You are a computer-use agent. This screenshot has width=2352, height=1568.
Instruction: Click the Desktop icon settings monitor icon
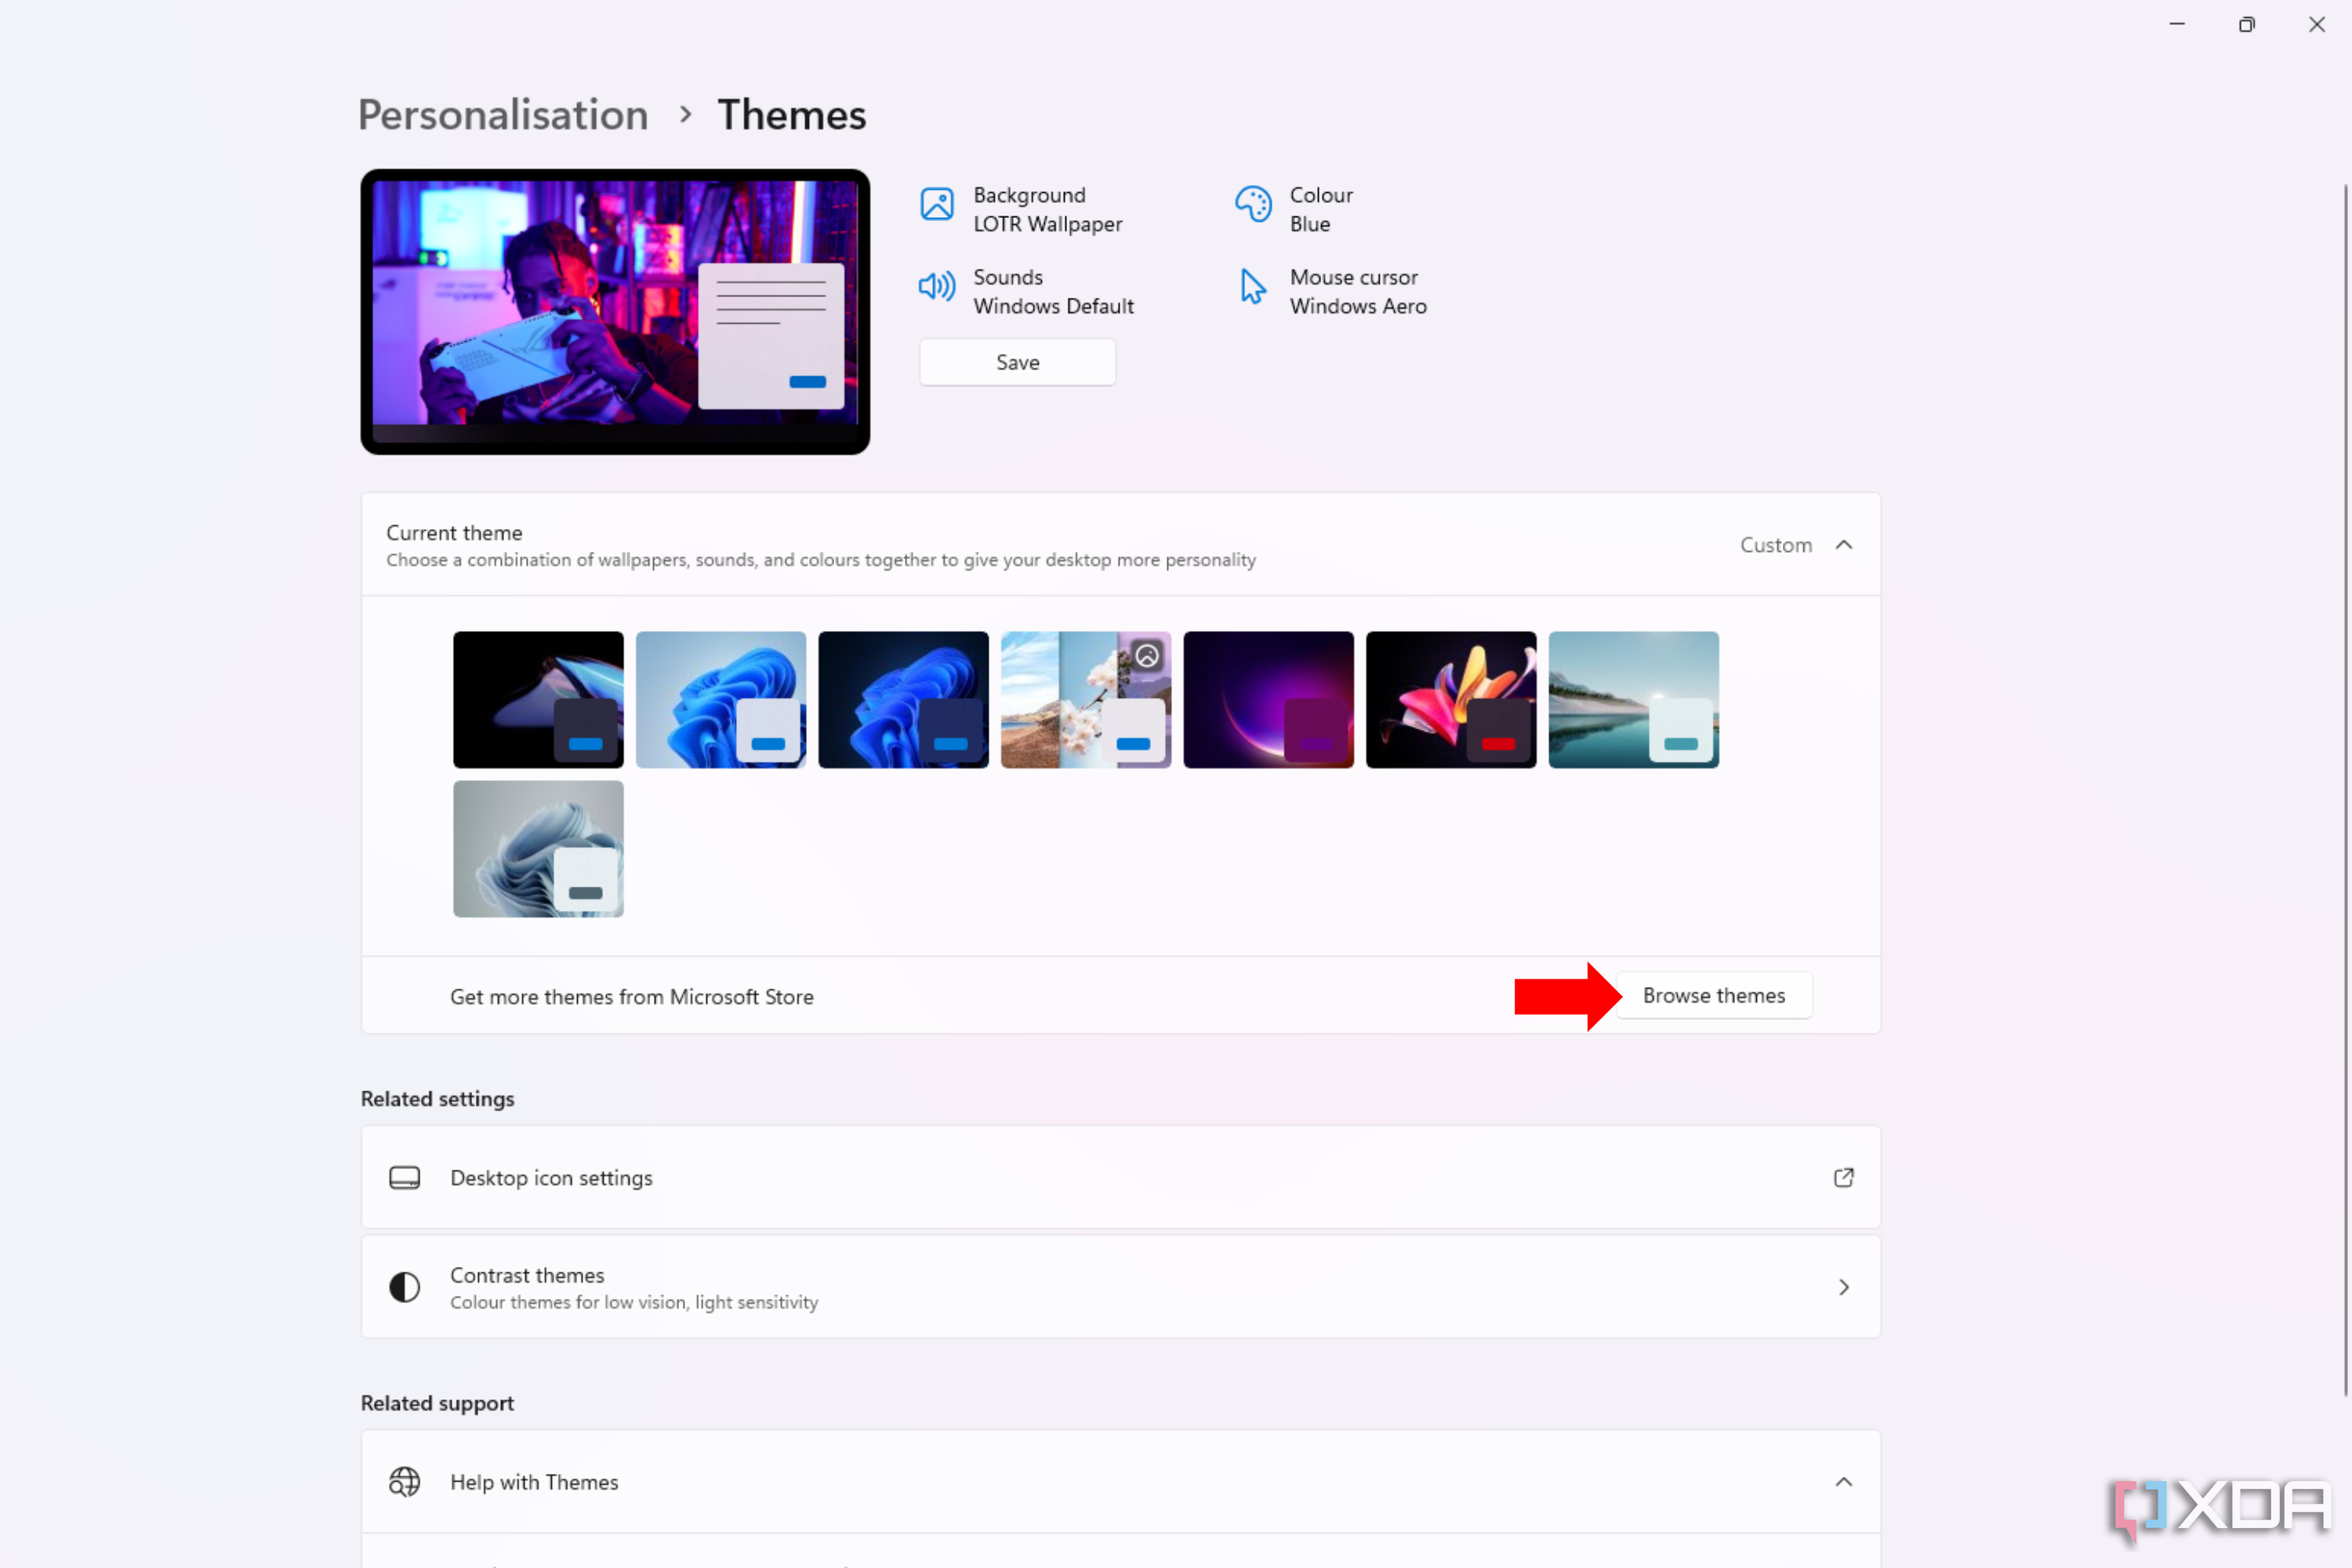click(x=404, y=1178)
